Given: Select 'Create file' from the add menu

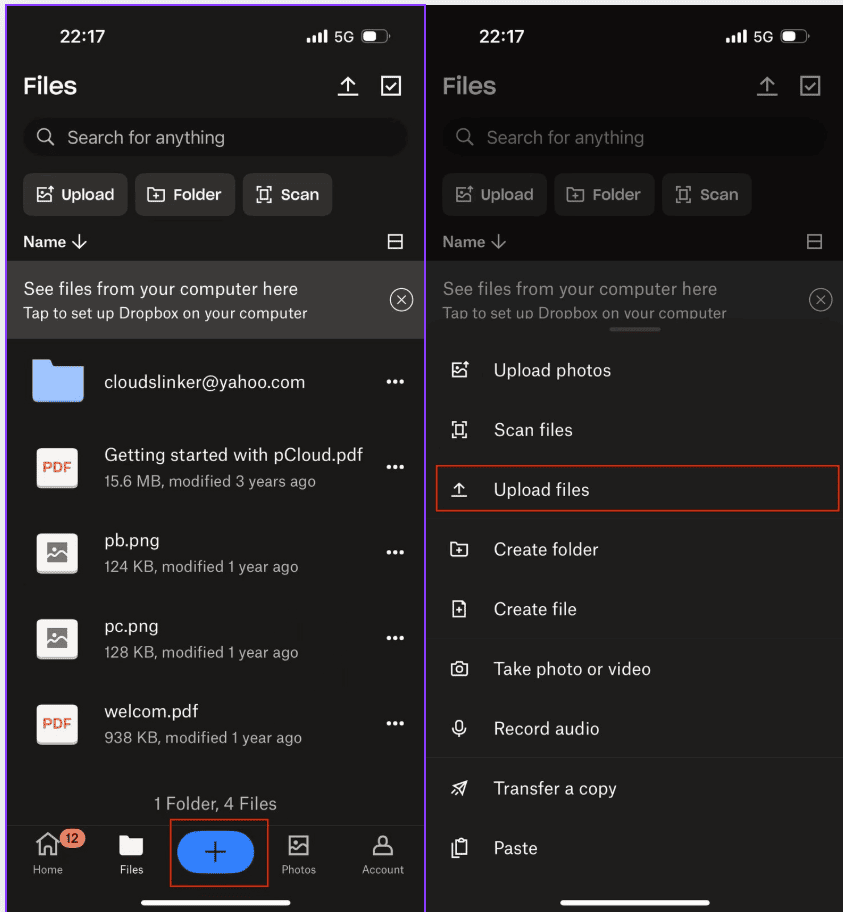Looking at the screenshot, I should tap(635, 609).
